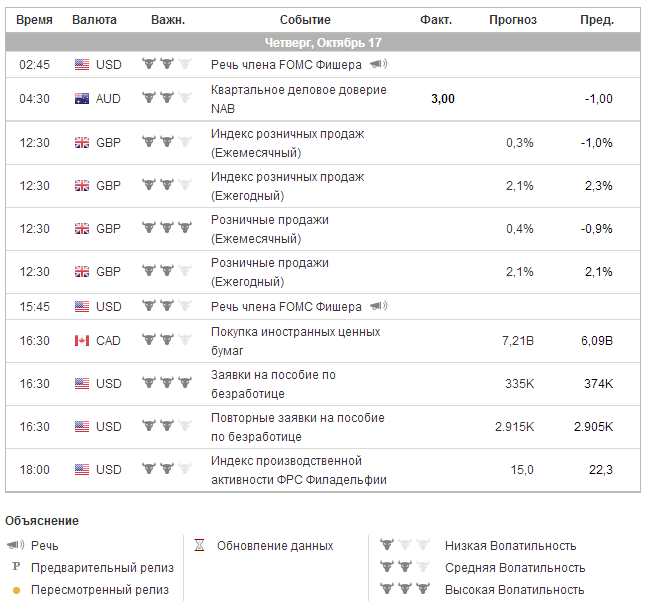
Task: Click US flag on the 18:00 row
Action: point(82,470)
